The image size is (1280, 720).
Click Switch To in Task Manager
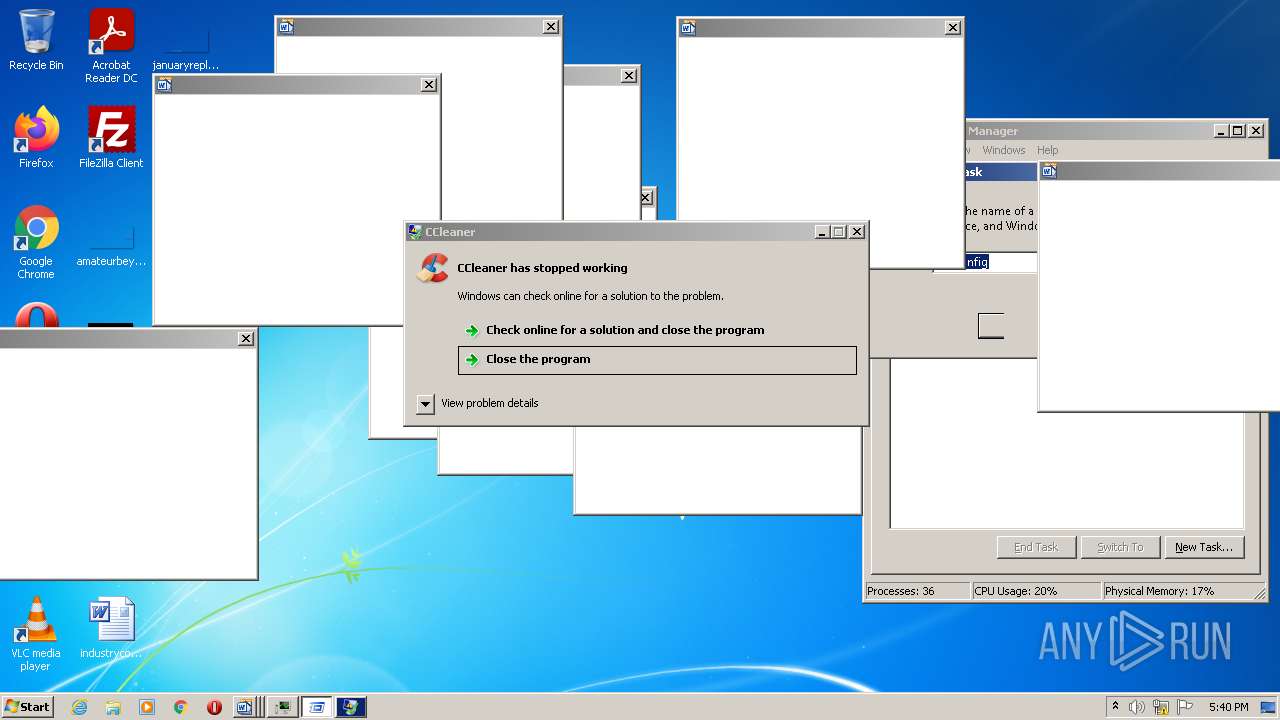pos(1120,547)
